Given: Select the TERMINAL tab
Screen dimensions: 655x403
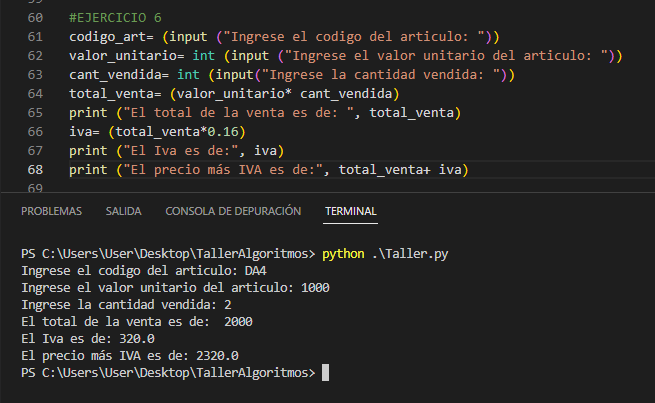Looking at the screenshot, I should pos(350,211).
